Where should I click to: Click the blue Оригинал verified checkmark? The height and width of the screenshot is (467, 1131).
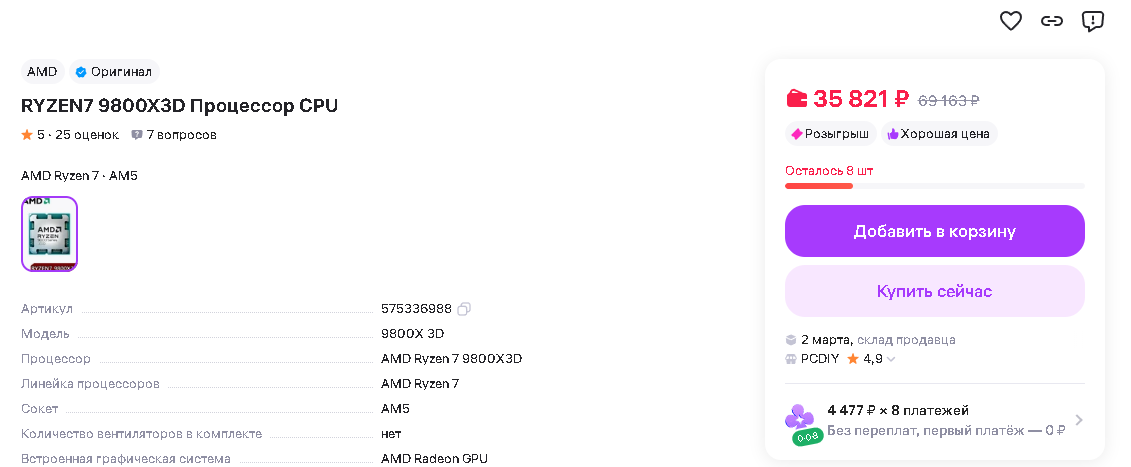(81, 71)
